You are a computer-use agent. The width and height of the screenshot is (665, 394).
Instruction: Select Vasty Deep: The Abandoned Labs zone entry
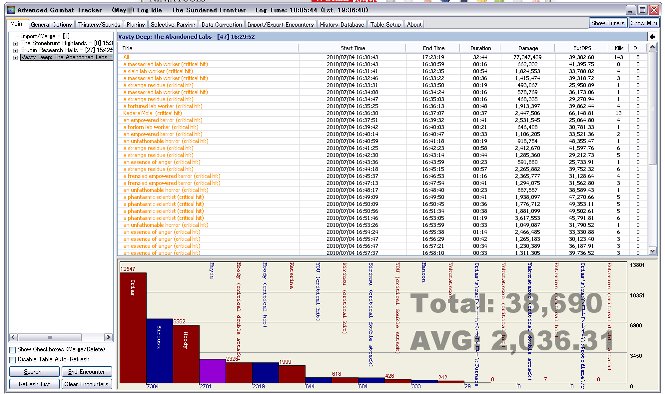point(67,57)
